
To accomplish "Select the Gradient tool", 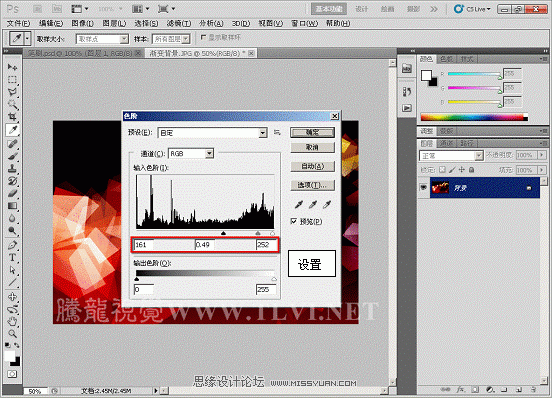I will [x=12, y=206].
